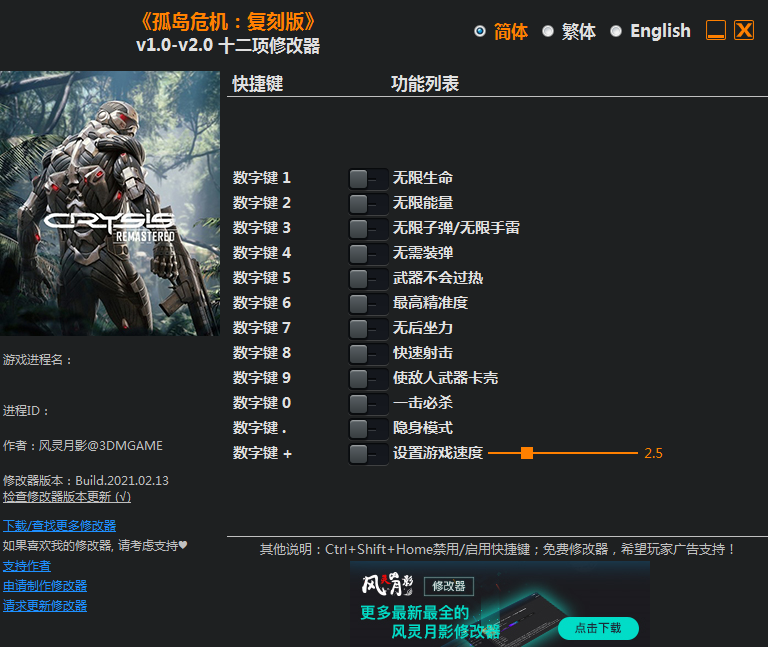This screenshot has width=768, height=647.
Task: Enable 一击必杀 toggle
Action: 368,404
